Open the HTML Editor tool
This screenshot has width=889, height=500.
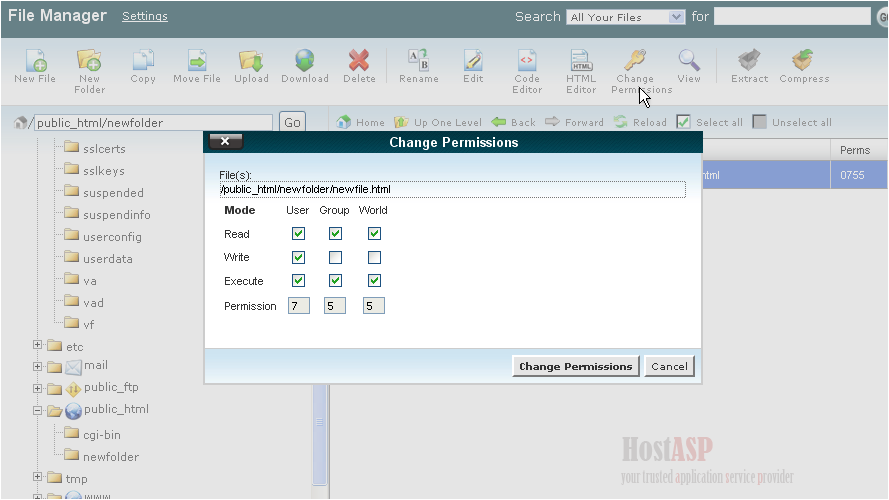coord(581,62)
